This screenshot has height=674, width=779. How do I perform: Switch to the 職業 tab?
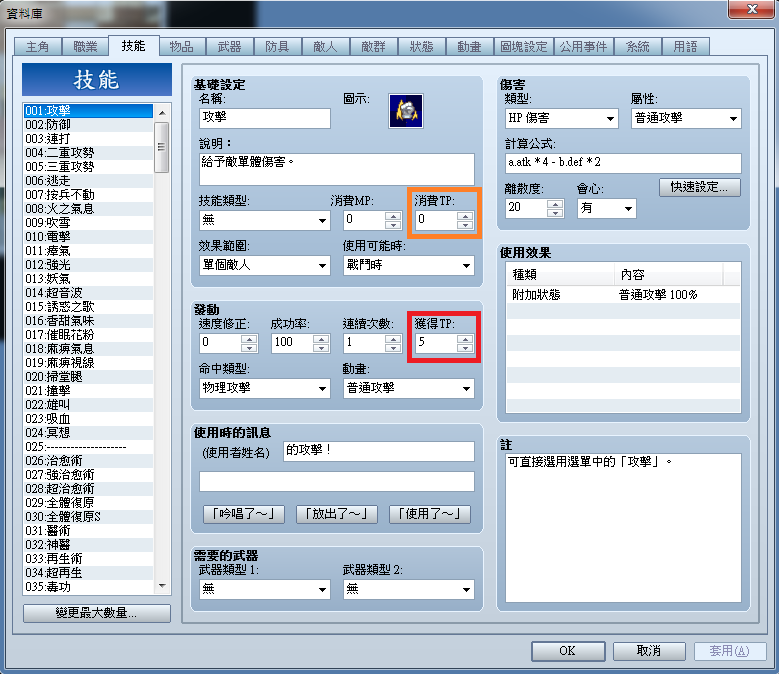click(85, 47)
